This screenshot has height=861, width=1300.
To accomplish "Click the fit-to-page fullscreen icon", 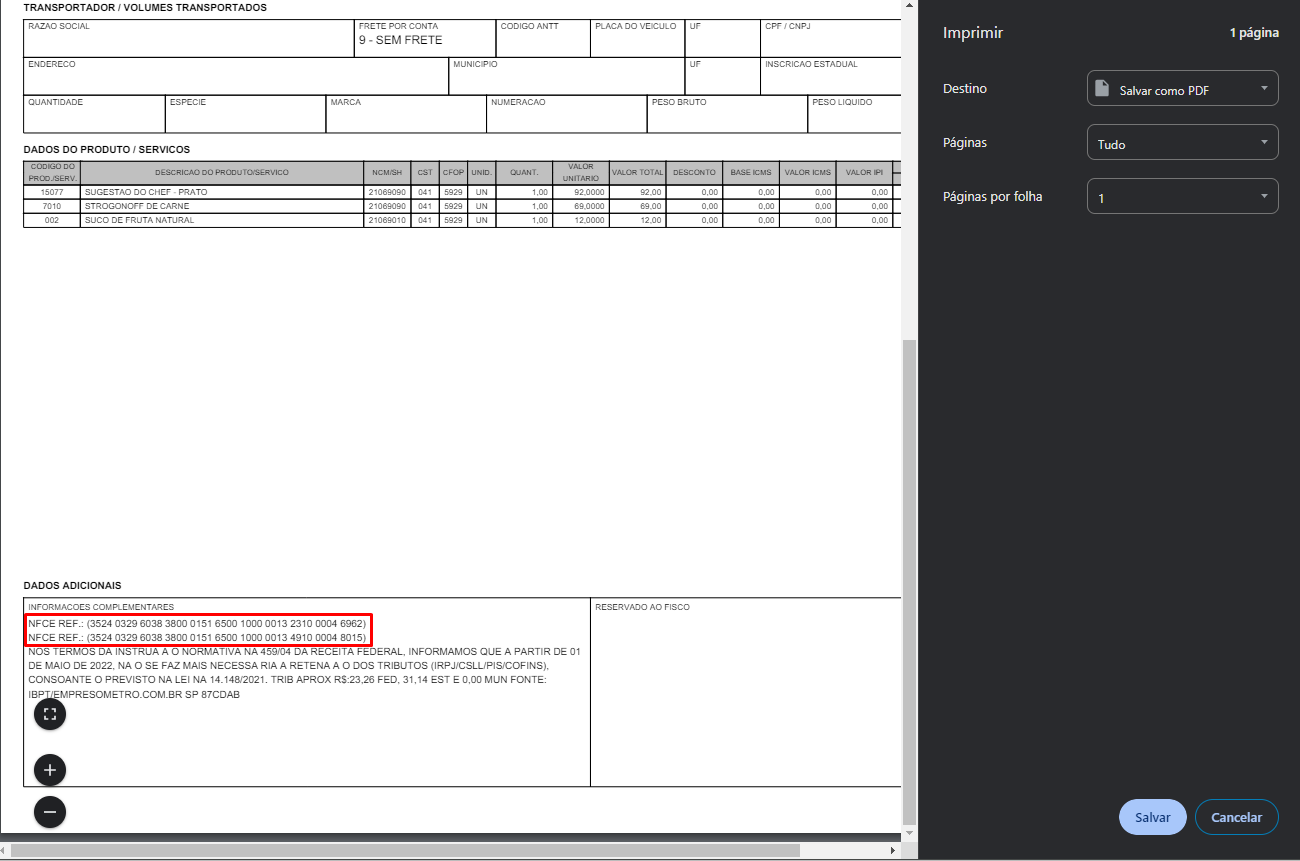I will 50,714.
